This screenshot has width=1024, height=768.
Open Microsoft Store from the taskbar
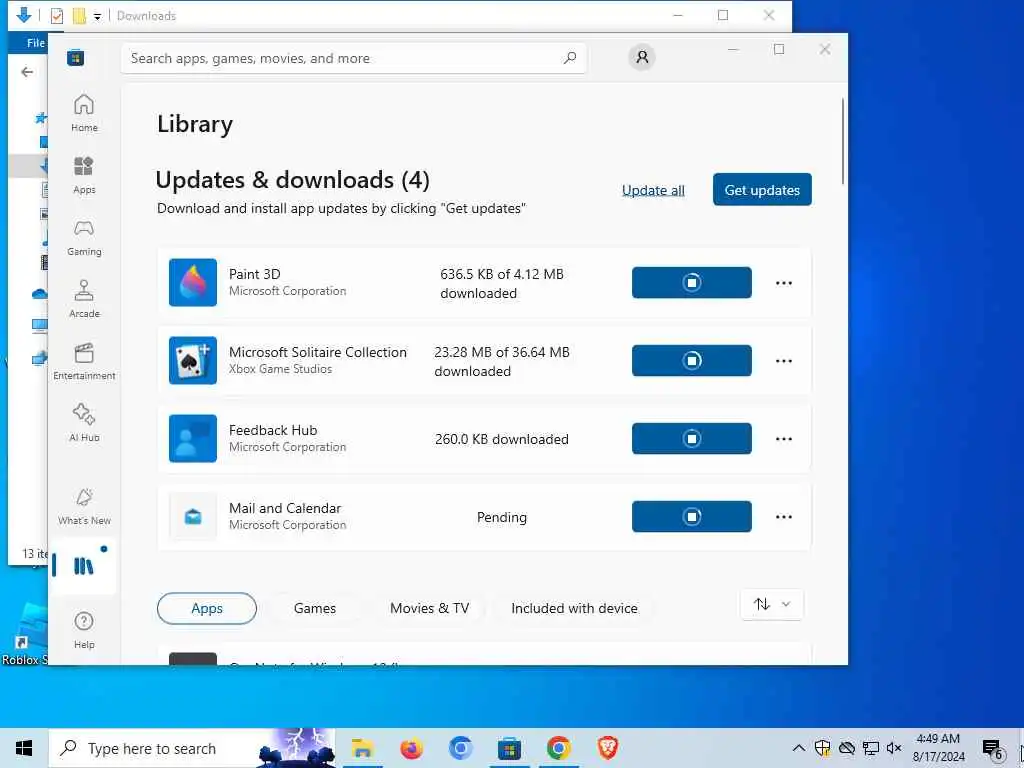click(x=509, y=748)
